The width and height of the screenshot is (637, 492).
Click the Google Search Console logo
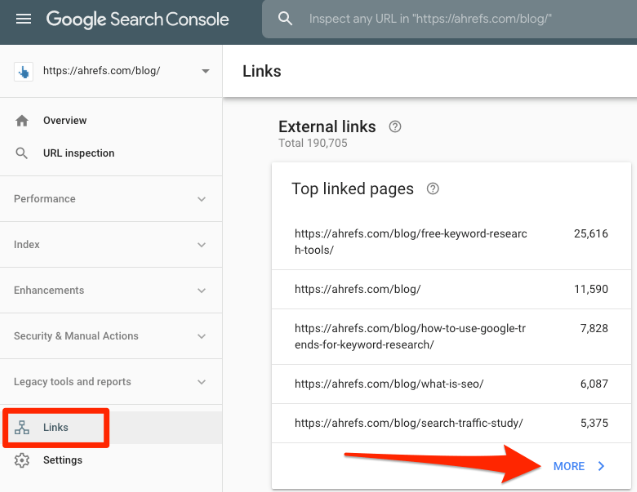tap(137, 20)
